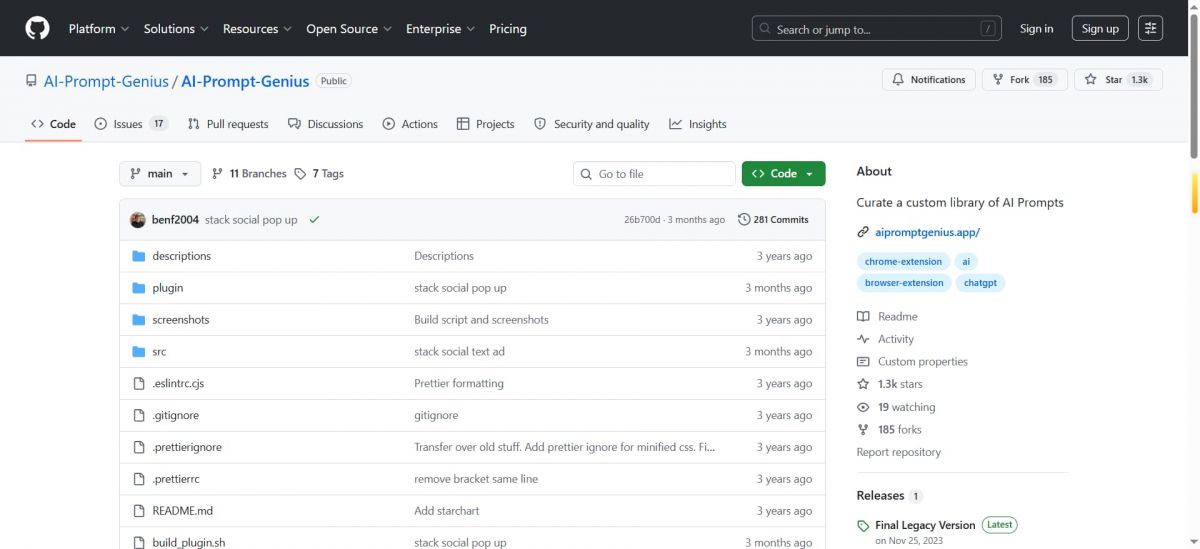Open the Pull requests tab

(228, 124)
